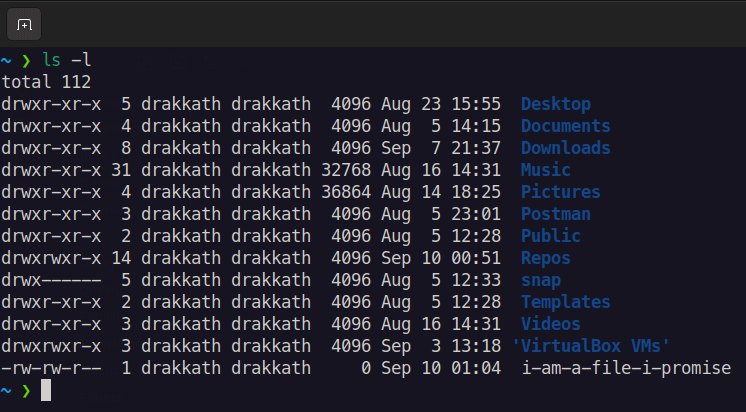The image size is (746, 412).
Task: Click the Pictures directory name
Action: point(560,192)
